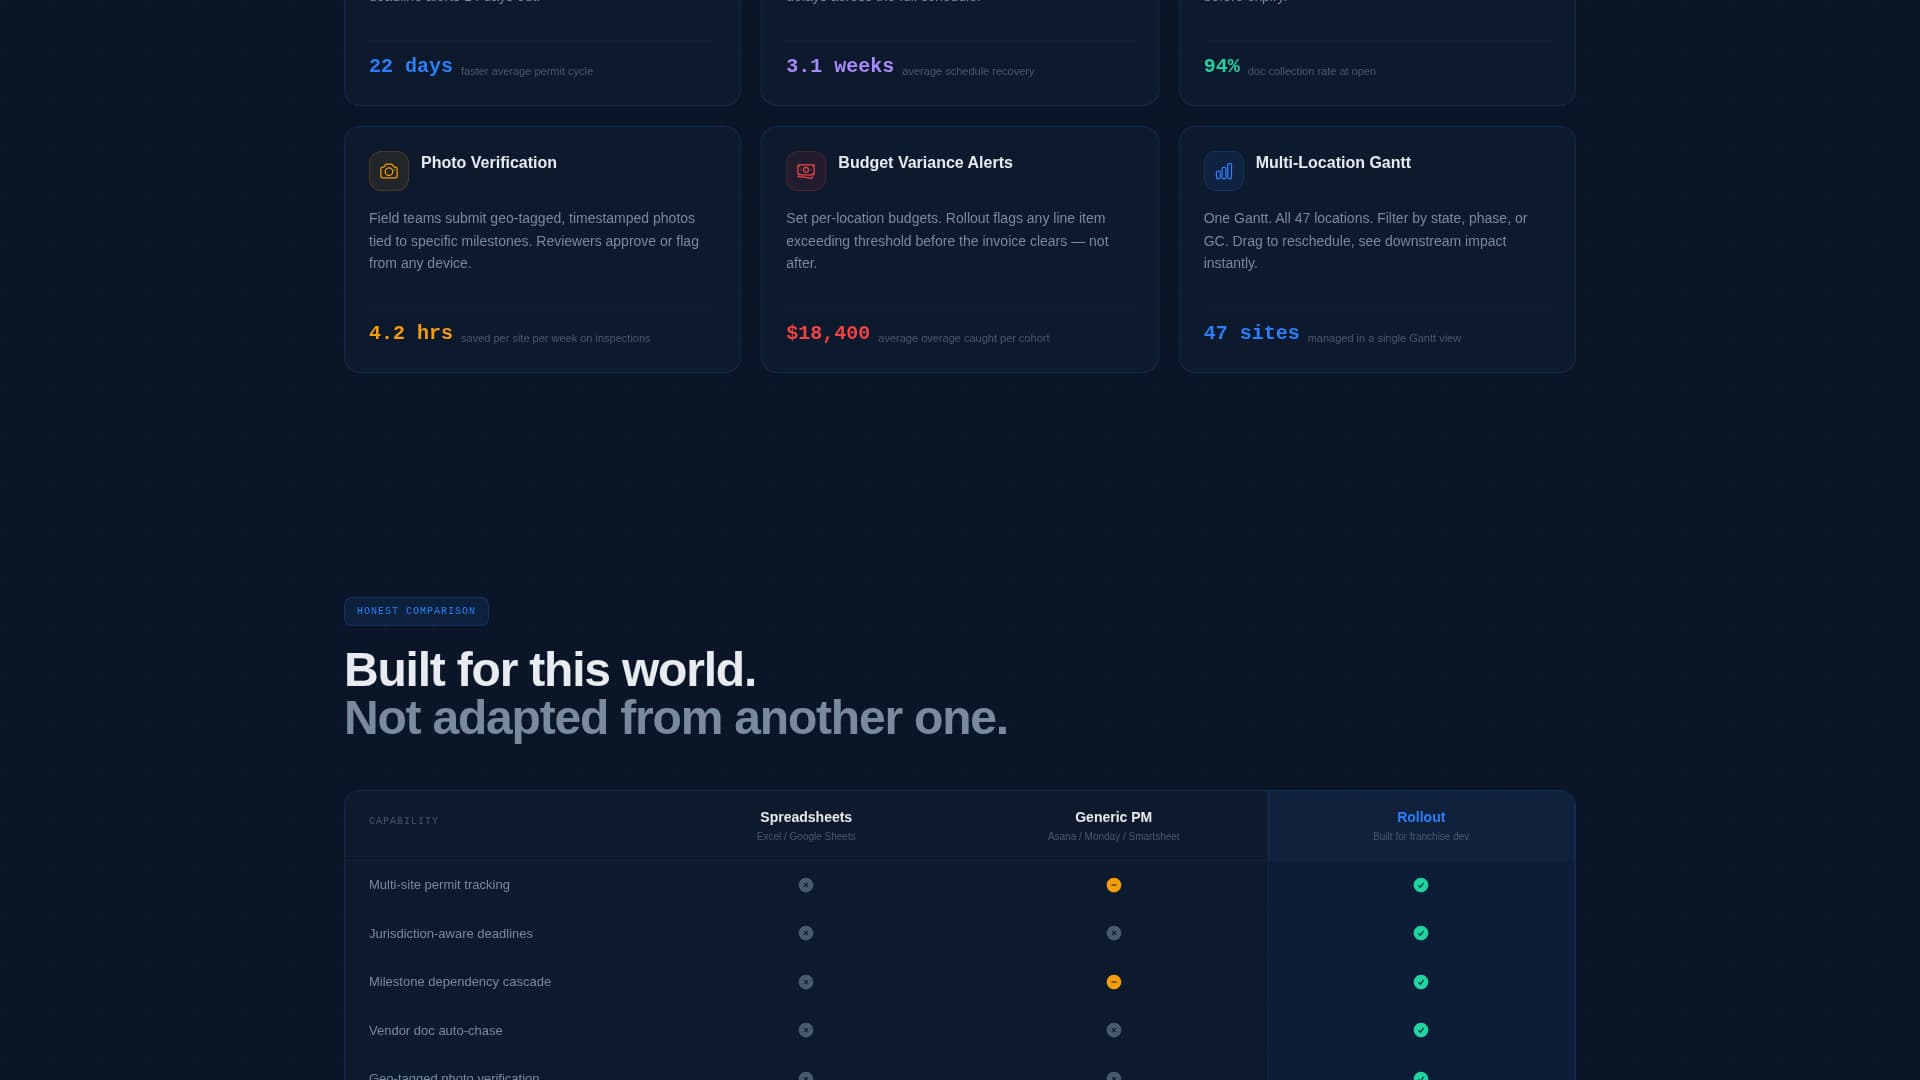
Task: Click the Honest Comparison badge
Action: pyautogui.click(x=416, y=611)
